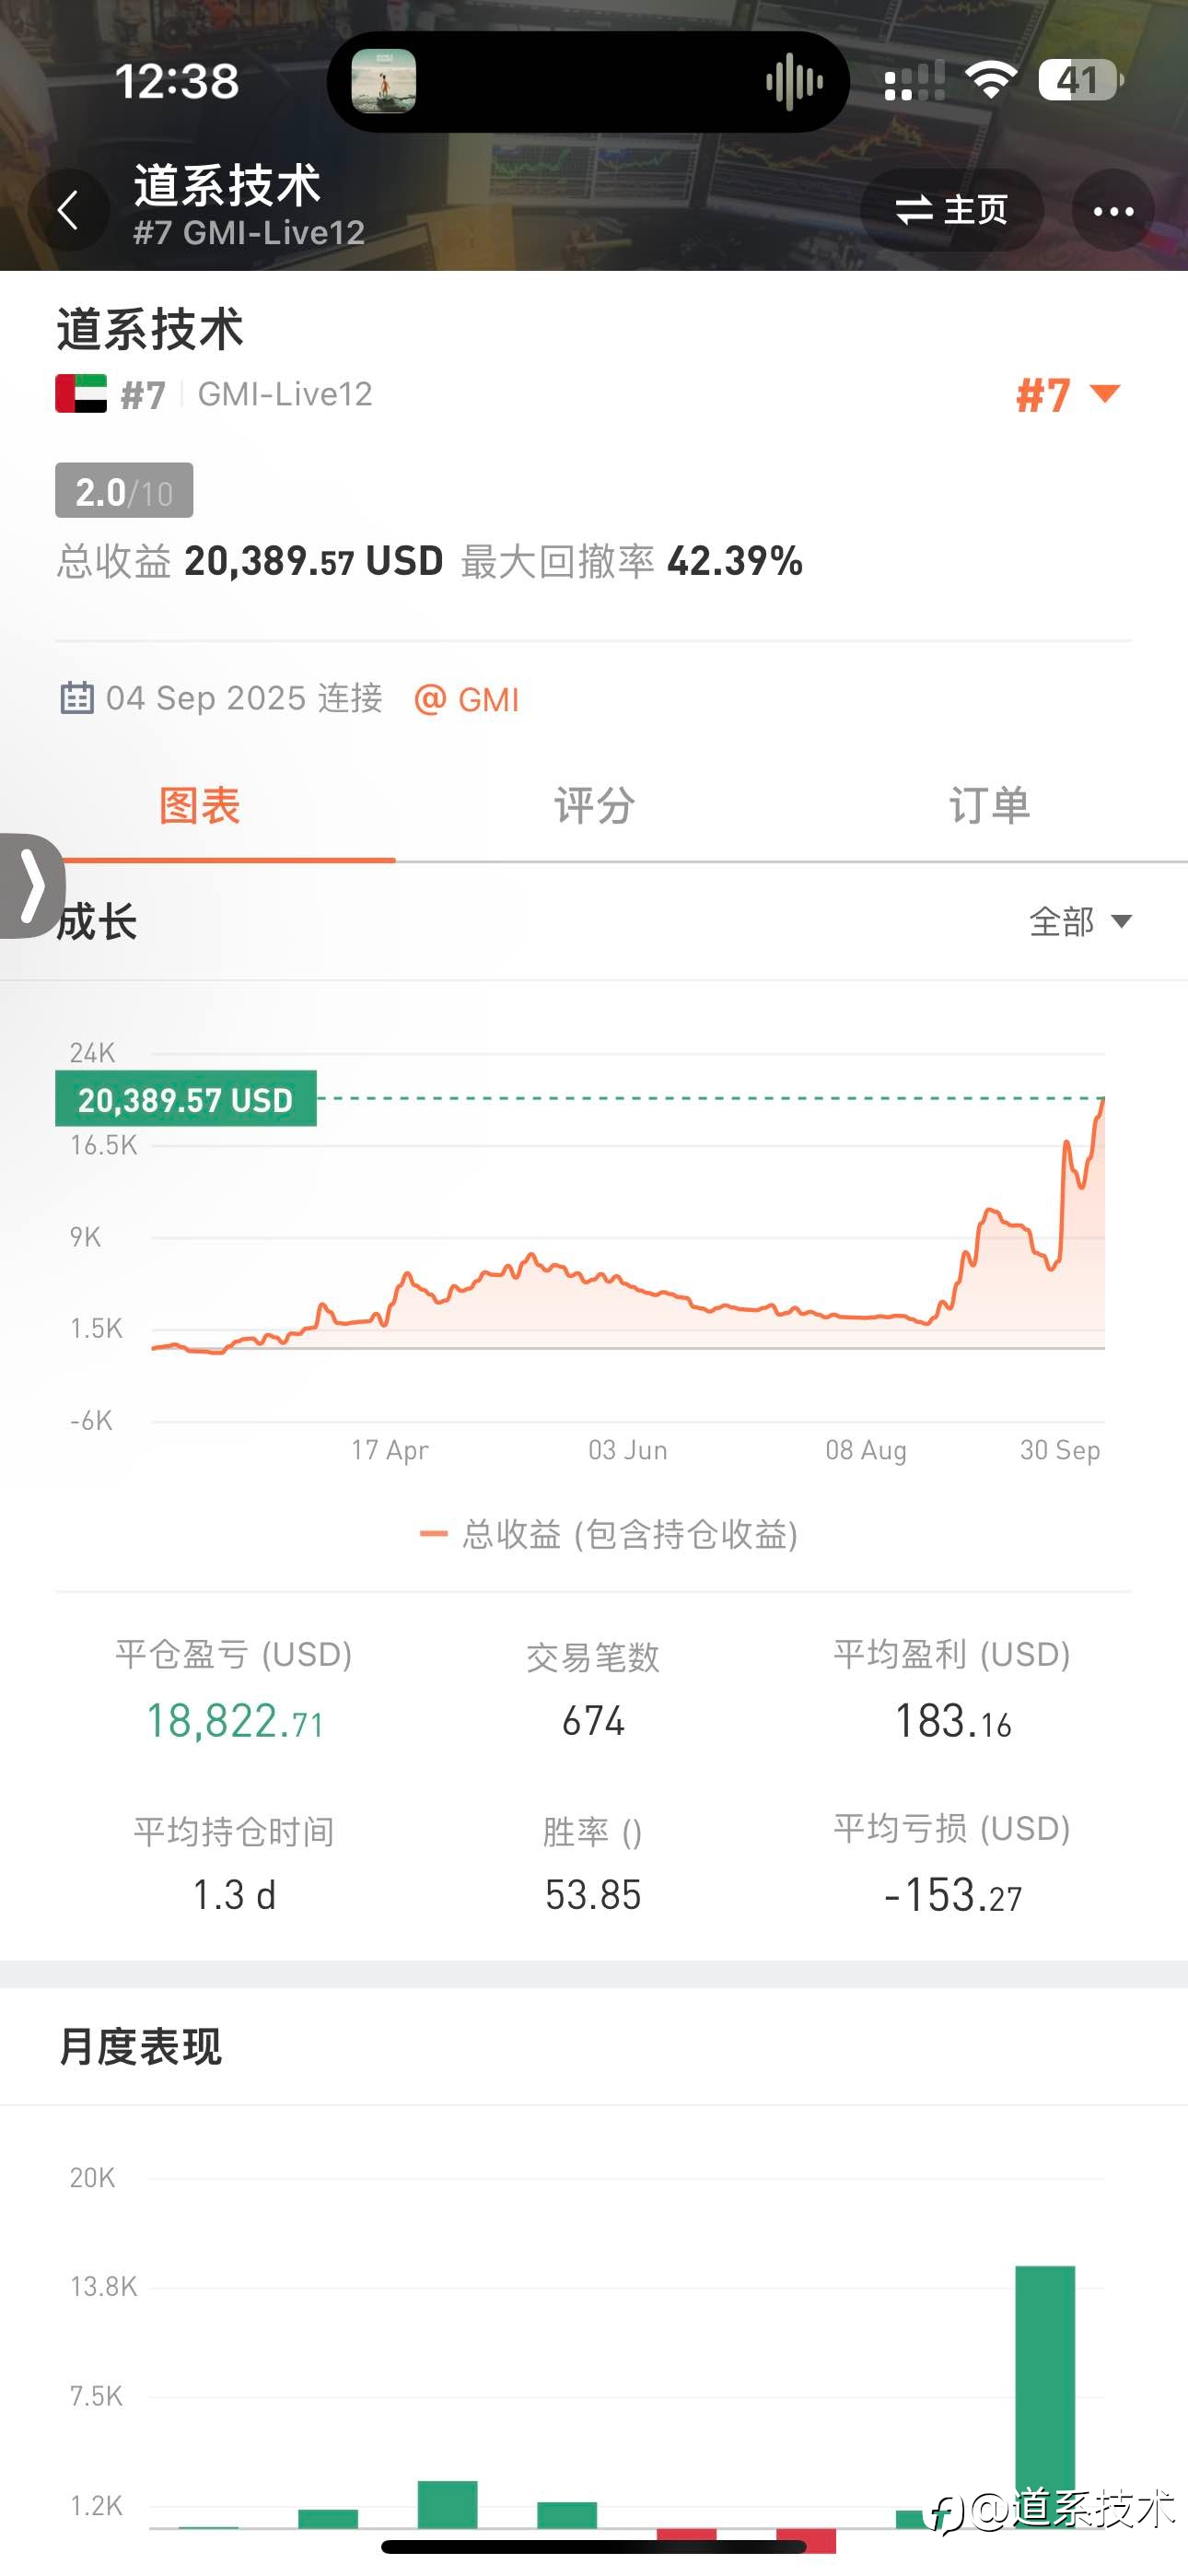Viewport: 1188px width, 2576px height.
Task: Expand the orange #7 account dropdown
Action: coord(1067,394)
